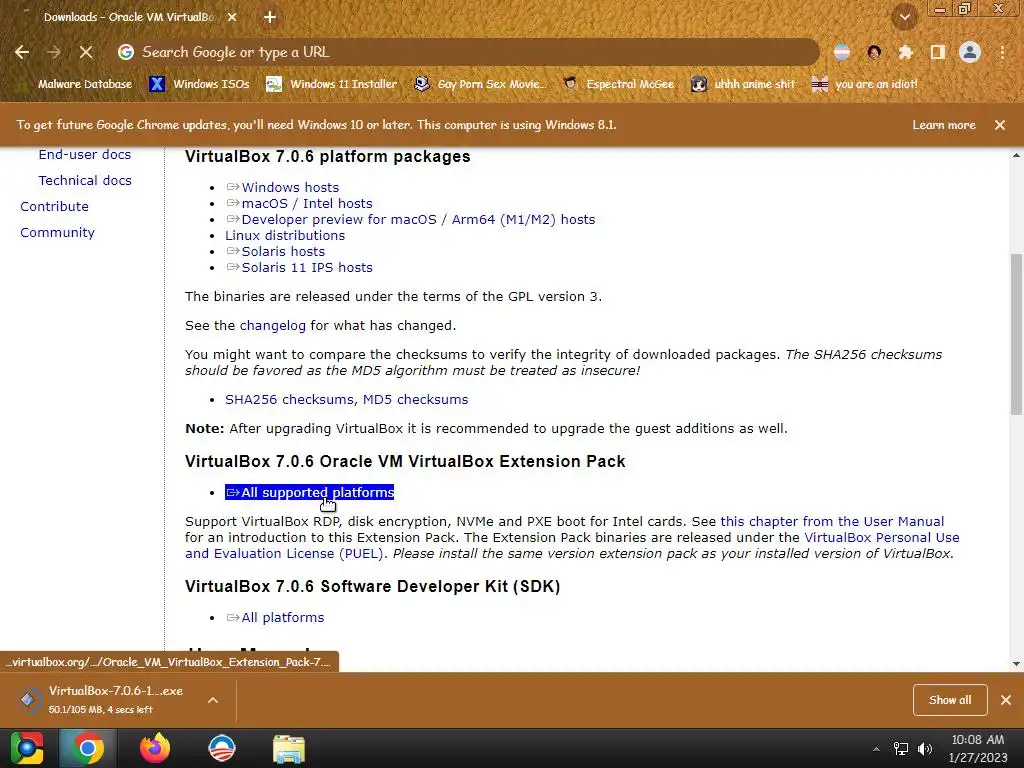This screenshot has height=768, width=1024.
Task: Open the Linux distributions link
Action: (x=285, y=236)
